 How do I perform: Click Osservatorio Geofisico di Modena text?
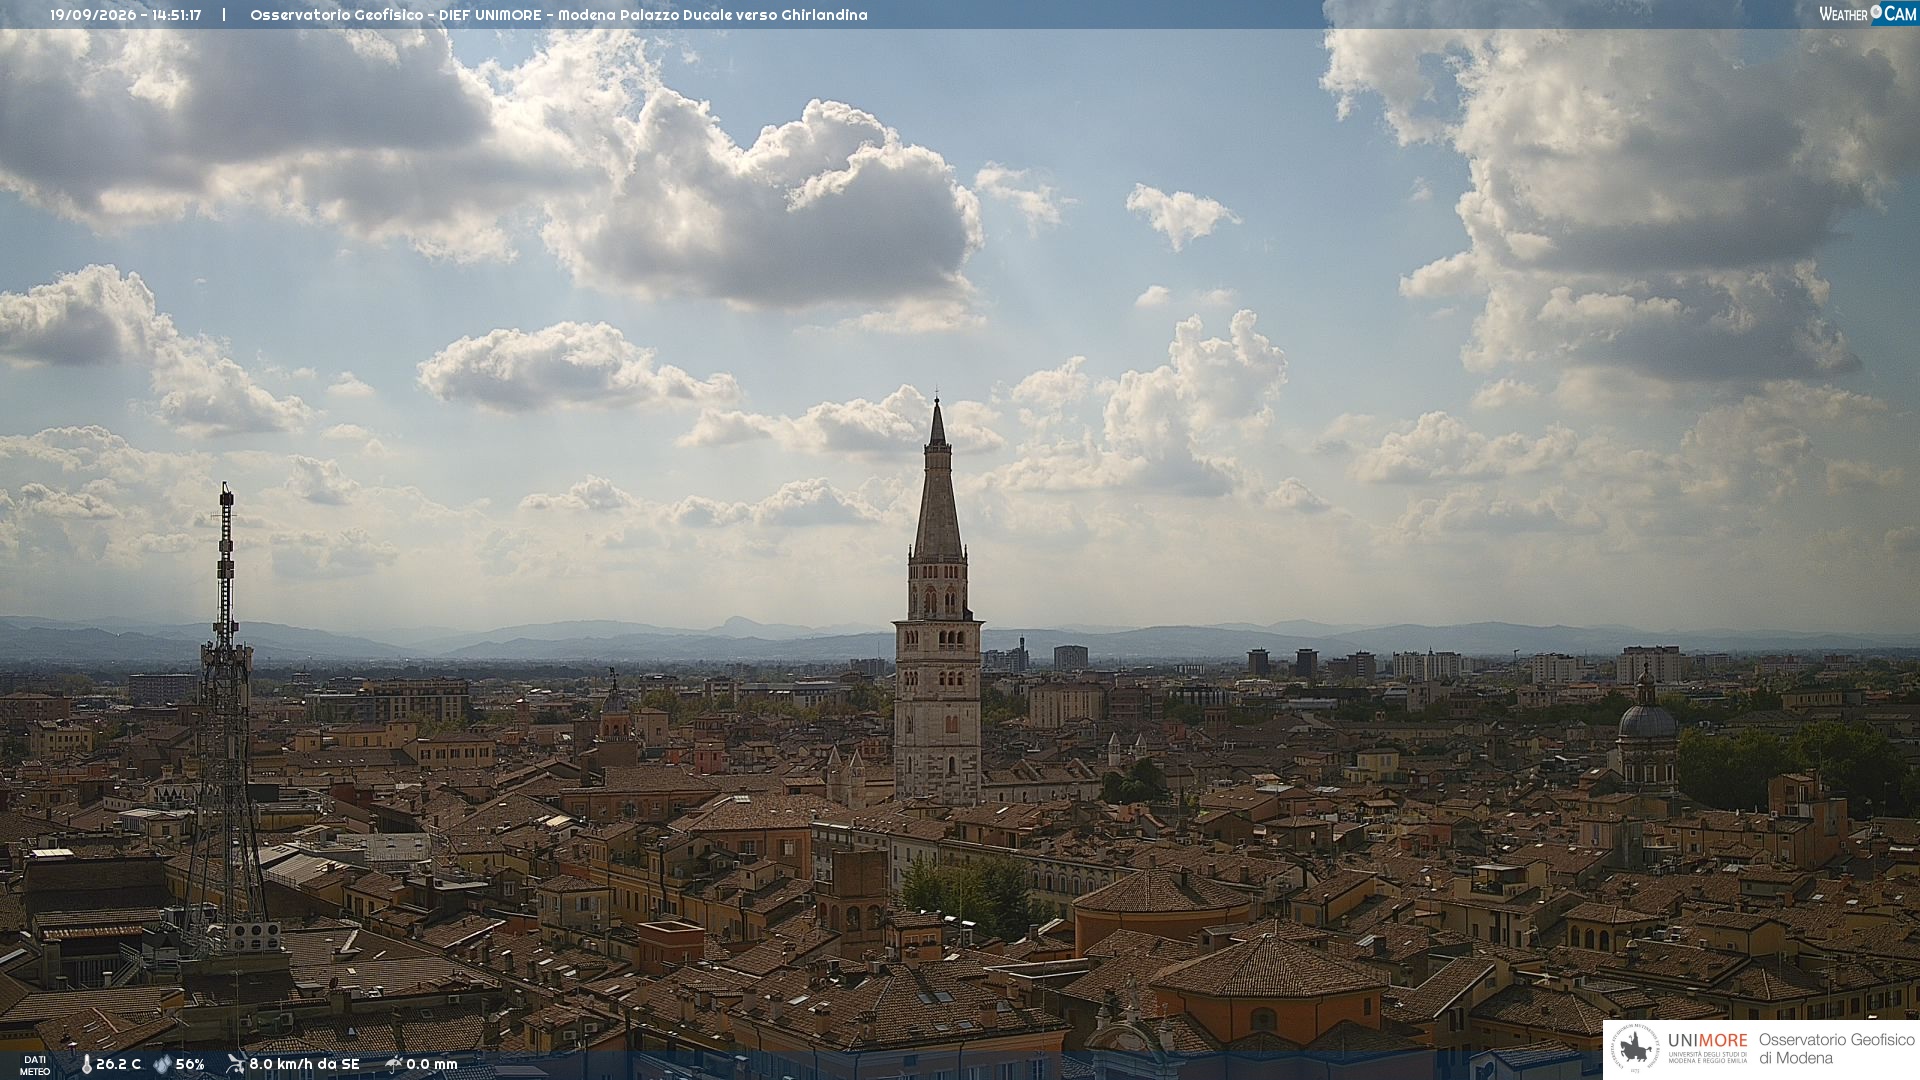click(x=1836, y=1049)
